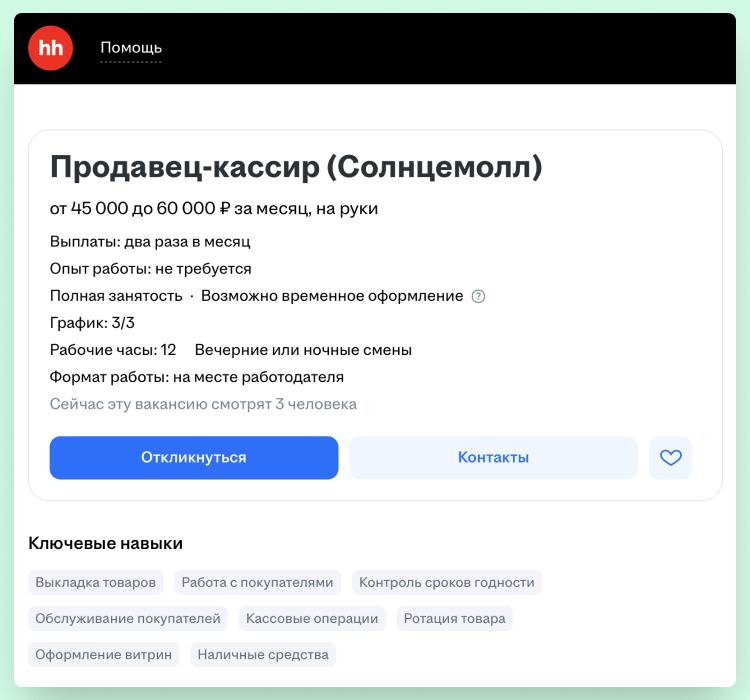
Task: Click the Продавец-кассир (Солнцемолл) title
Action: click(x=296, y=167)
